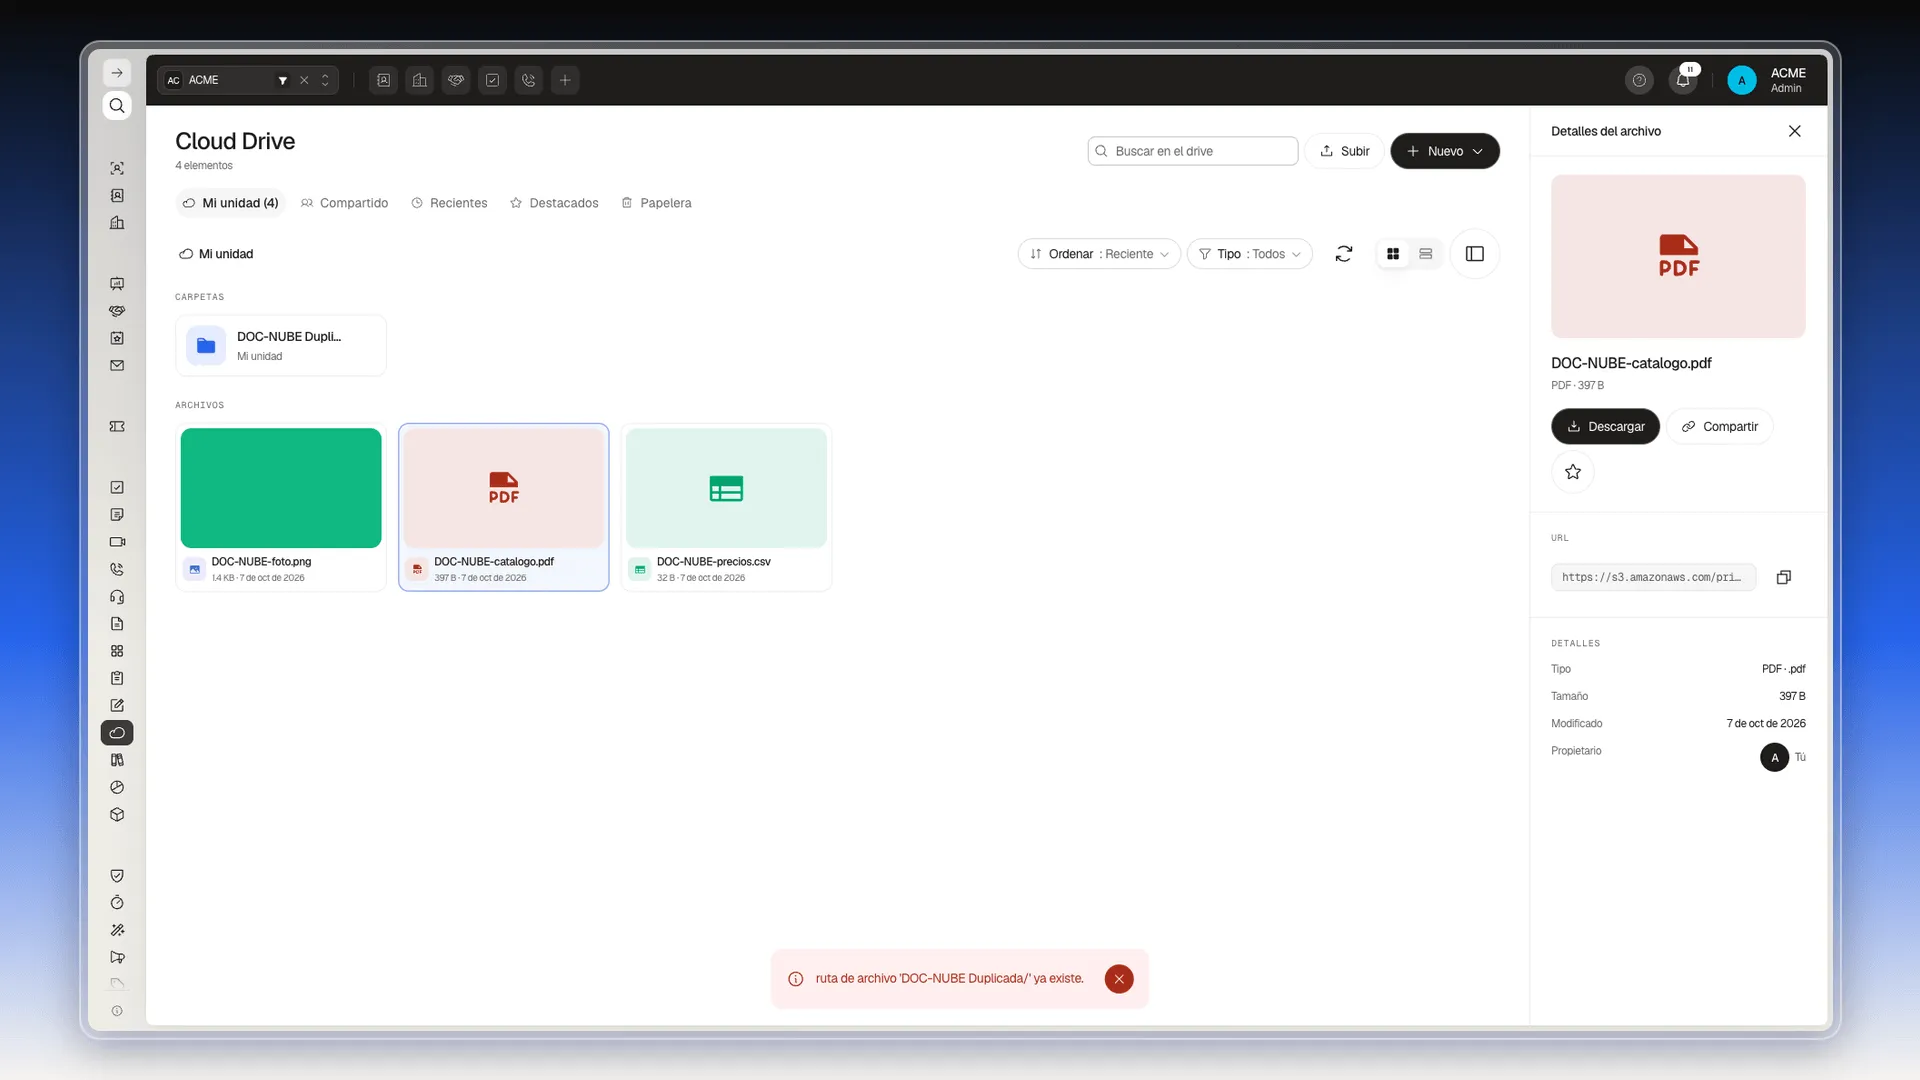Switch to list view
Screen dimensions: 1920x1080
[1426, 254]
